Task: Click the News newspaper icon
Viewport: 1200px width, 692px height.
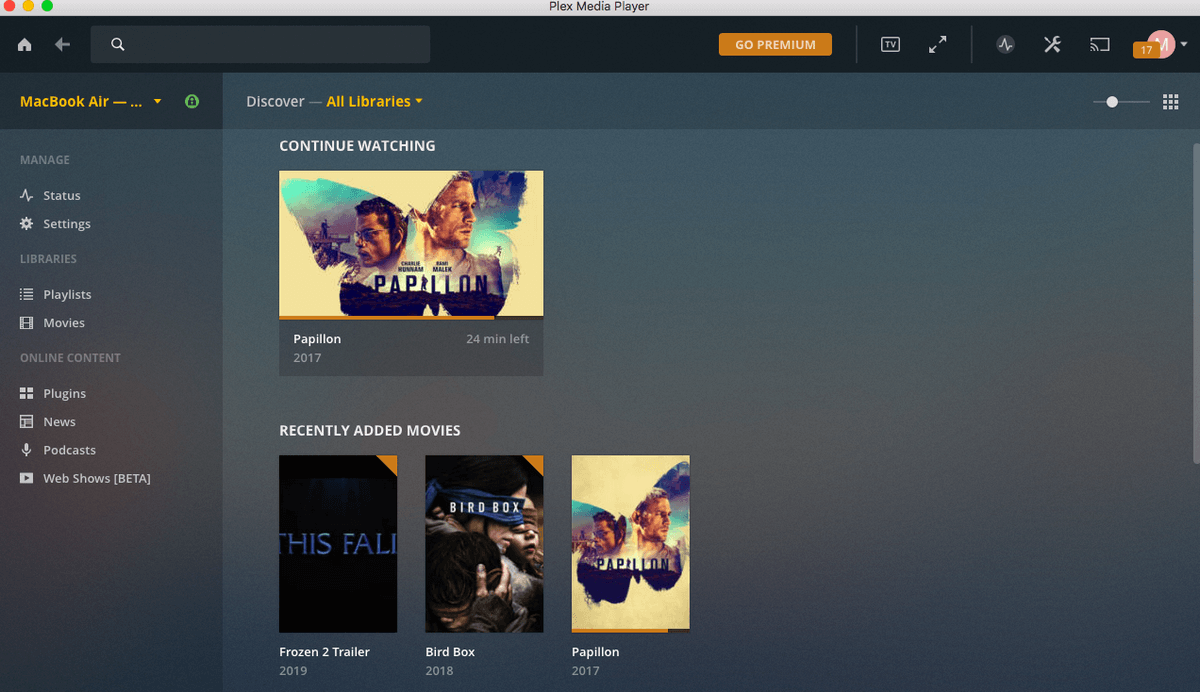Action: click(27, 422)
